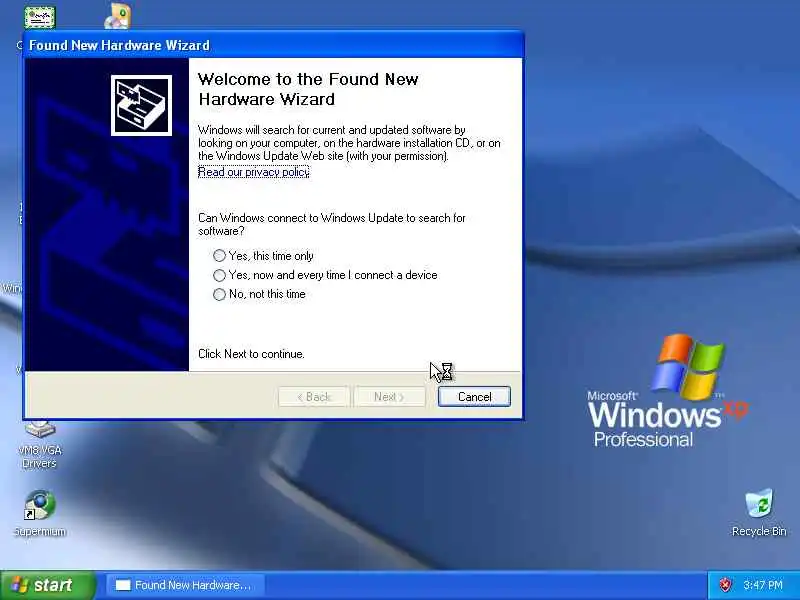Click the disabled Next button
The height and width of the screenshot is (600, 800).
tap(389, 396)
